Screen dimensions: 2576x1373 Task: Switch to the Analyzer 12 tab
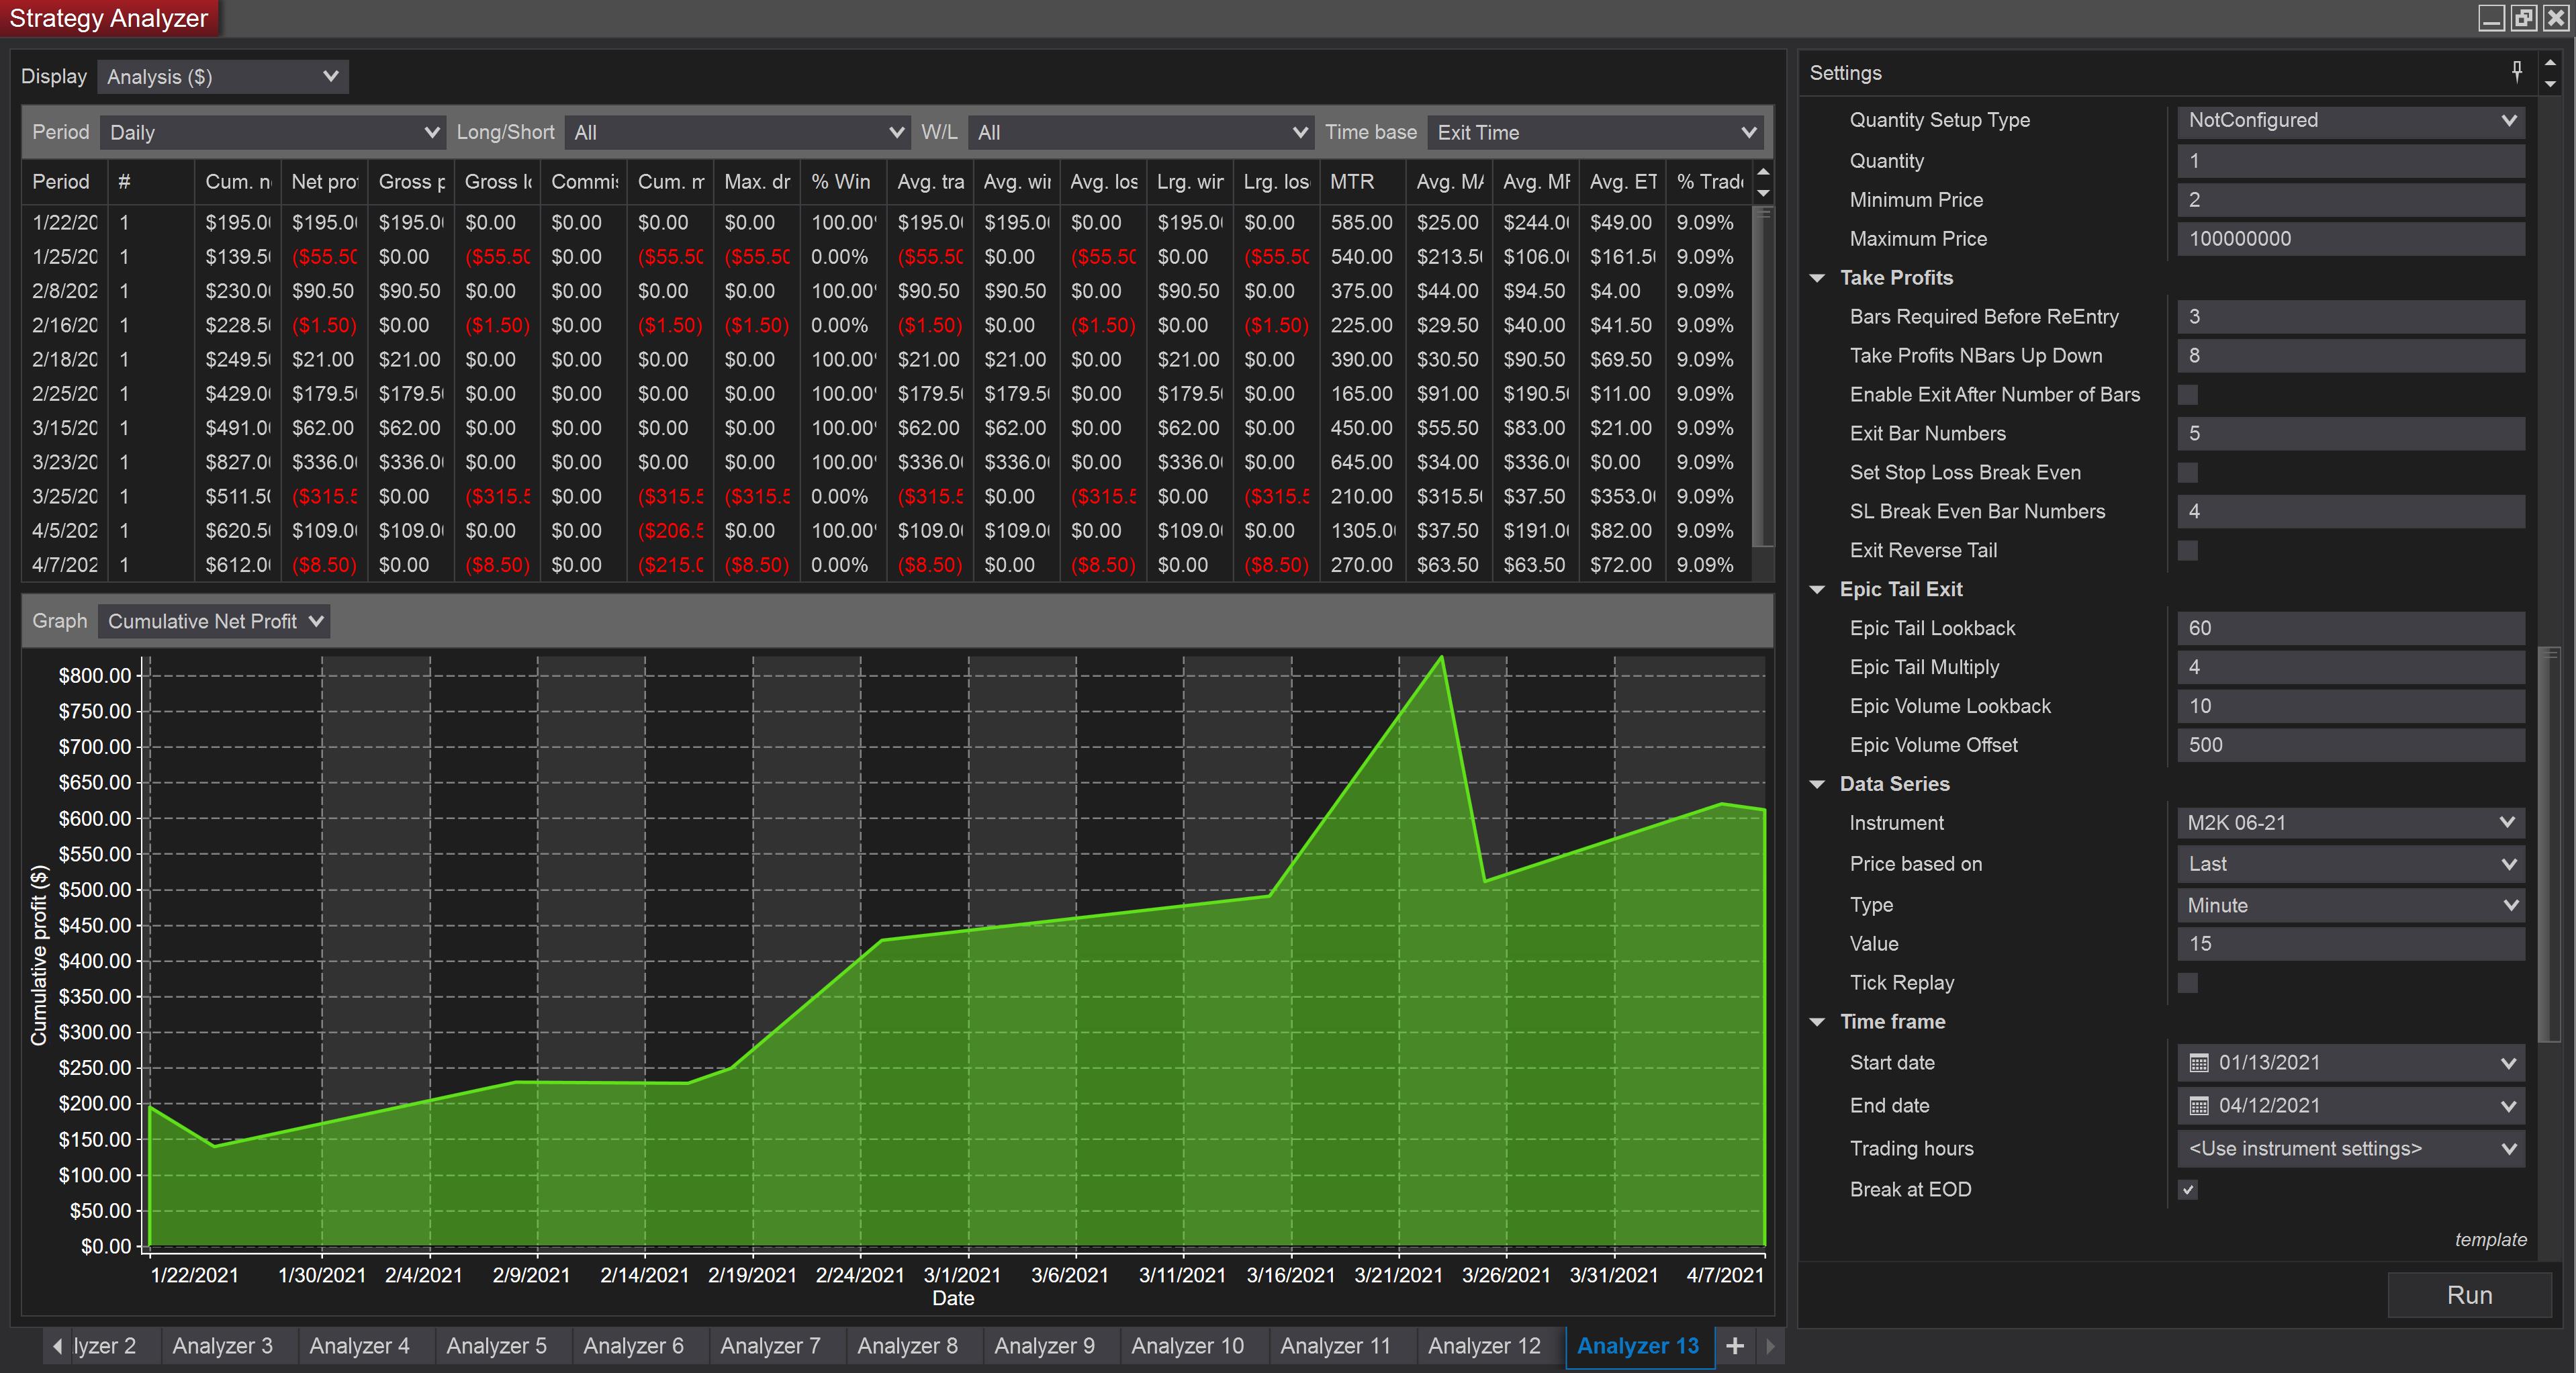(1484, 1346)
